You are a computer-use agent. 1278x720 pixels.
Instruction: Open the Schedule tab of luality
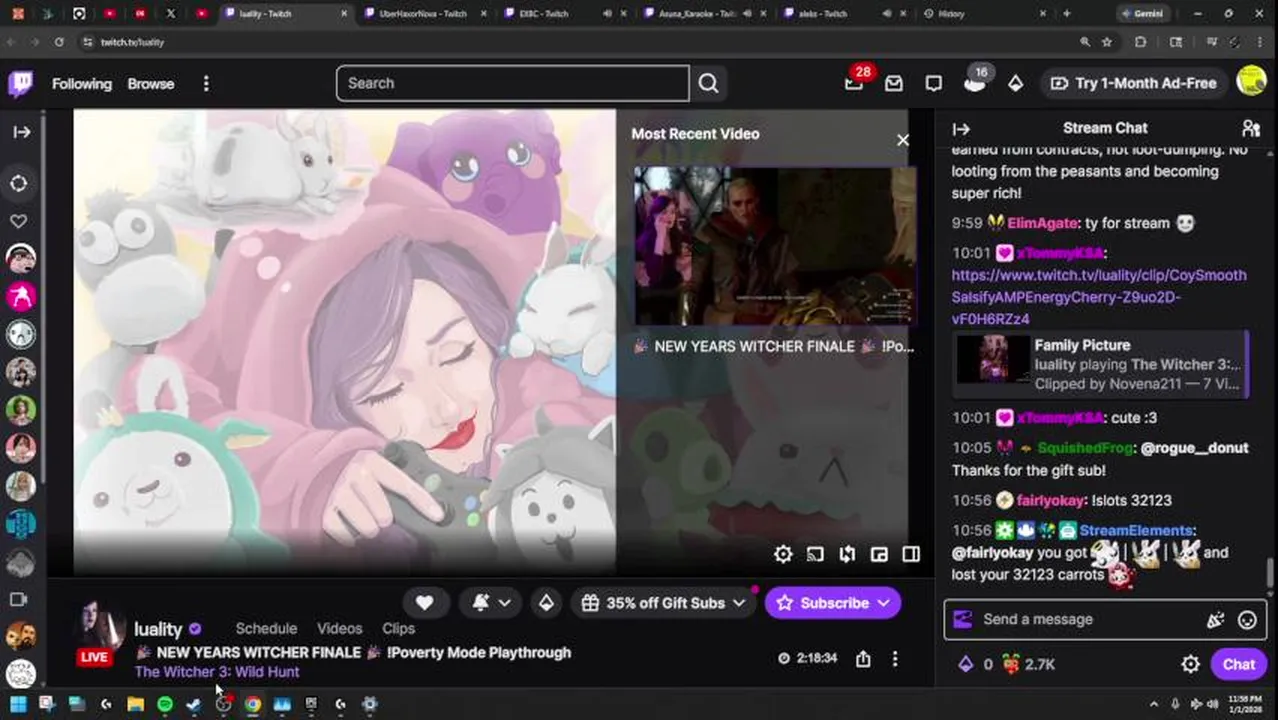[266, 628]
